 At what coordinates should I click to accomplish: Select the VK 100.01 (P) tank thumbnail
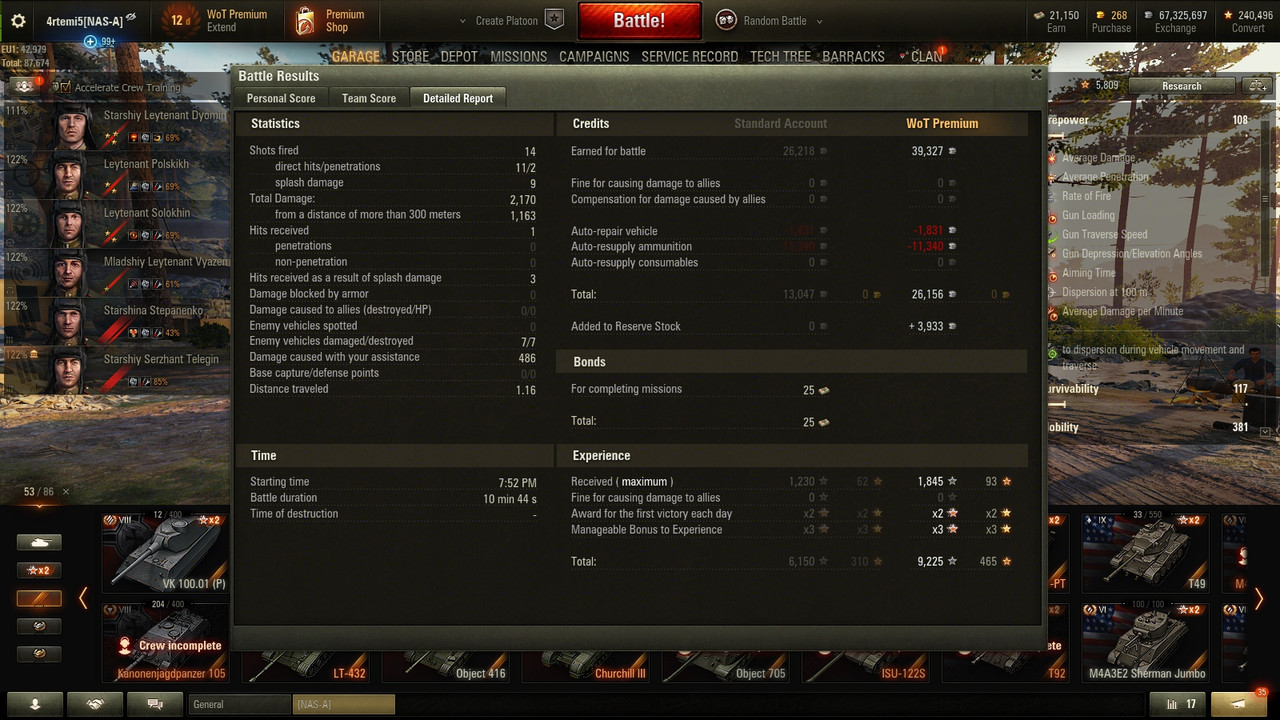coord(165,552)
